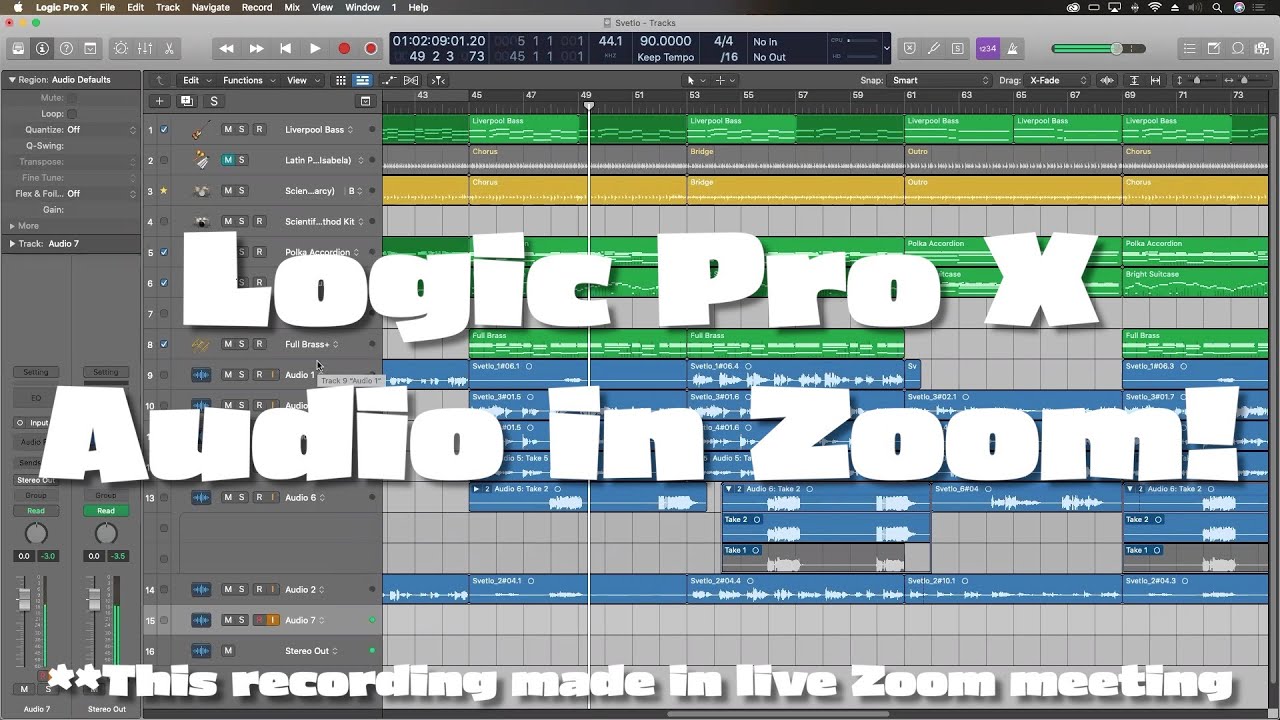
Task: Open the Mixer icon in toolbar
Action: coord(145,48)
